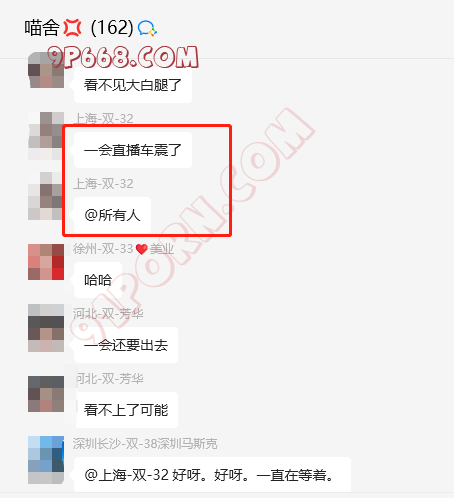Click the red anger emoji in group title
Viewport: 454px width, 498px height.
click(72, 28)
